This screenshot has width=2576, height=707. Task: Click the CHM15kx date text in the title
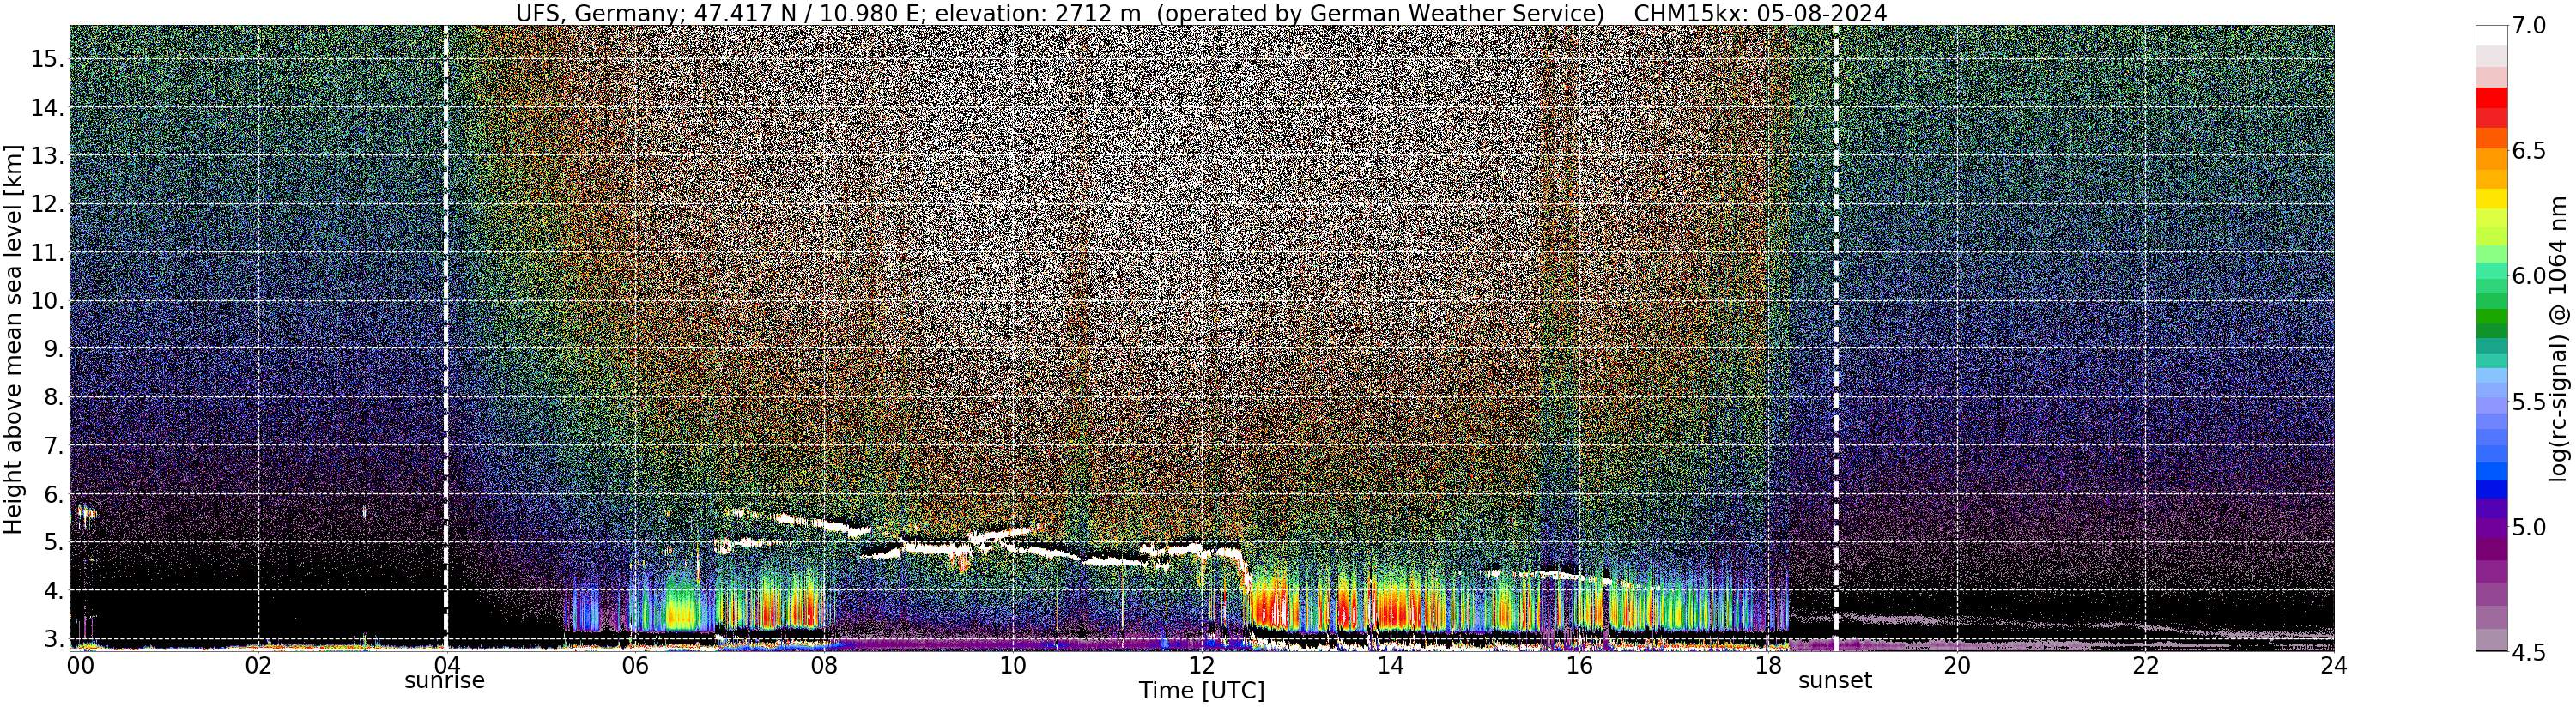click(1760, 13)
